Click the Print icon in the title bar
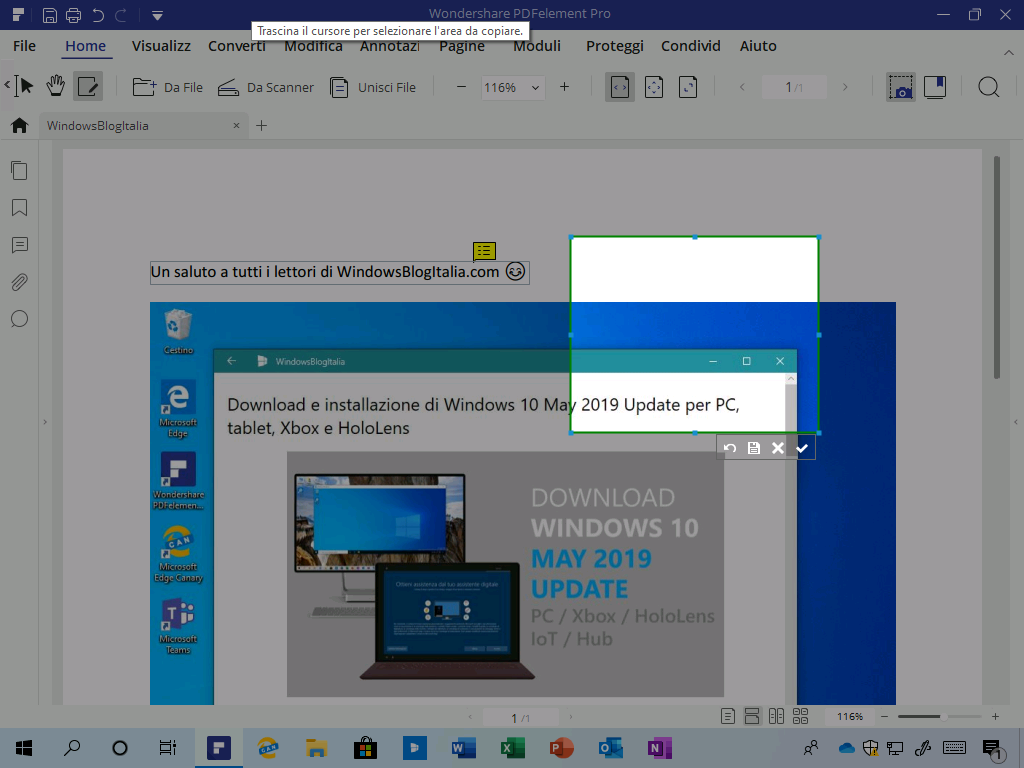This screenshot has height=768, width=1024. point(73,15)
